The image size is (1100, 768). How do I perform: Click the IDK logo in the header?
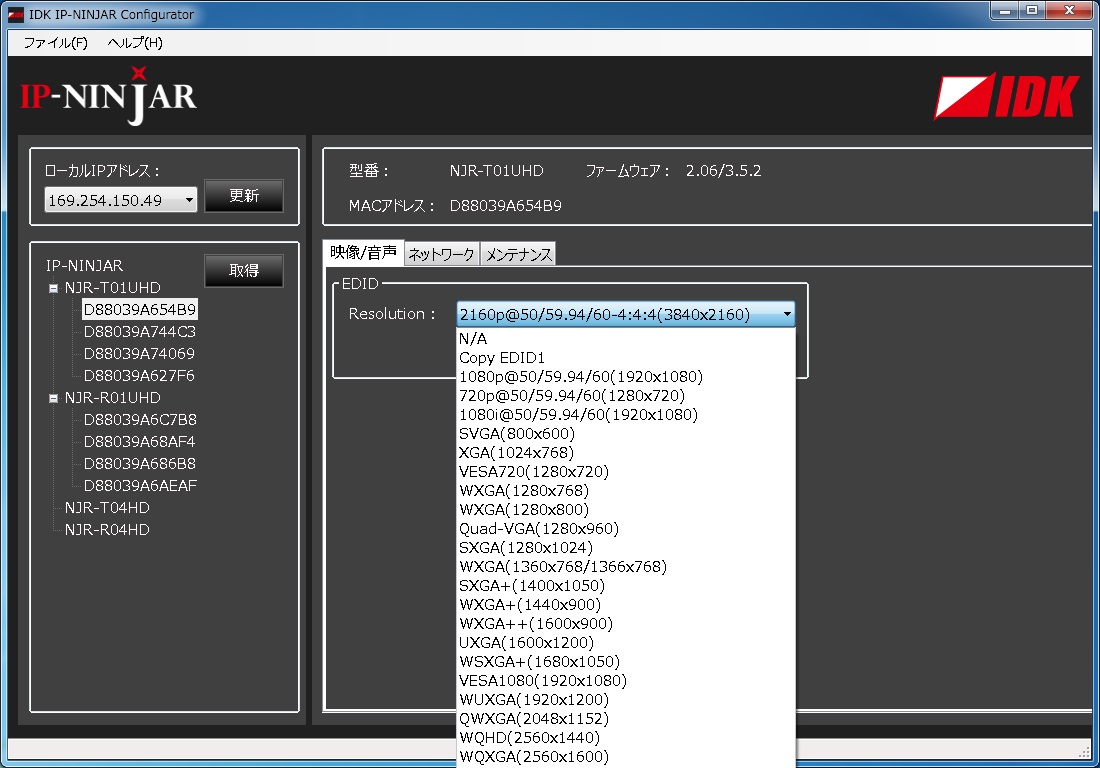coord(1006,97)
